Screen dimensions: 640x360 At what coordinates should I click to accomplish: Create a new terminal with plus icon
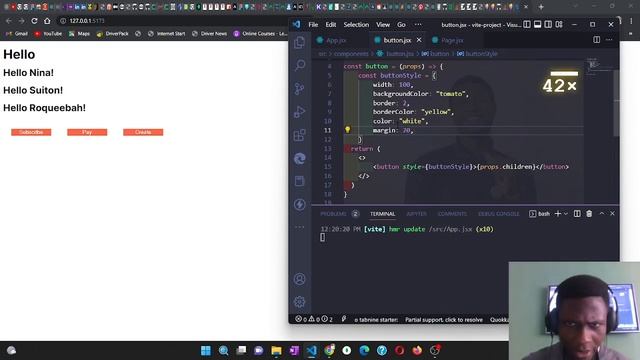tap(558, 213)
